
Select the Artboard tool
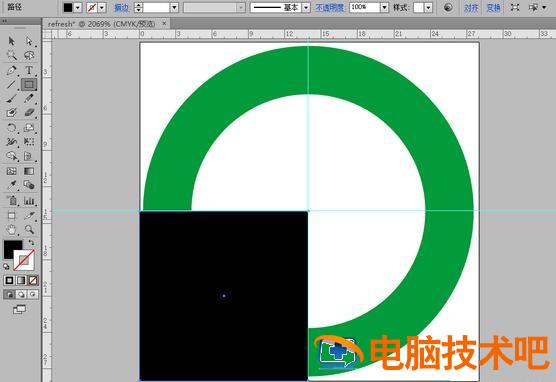click(11, 216)
